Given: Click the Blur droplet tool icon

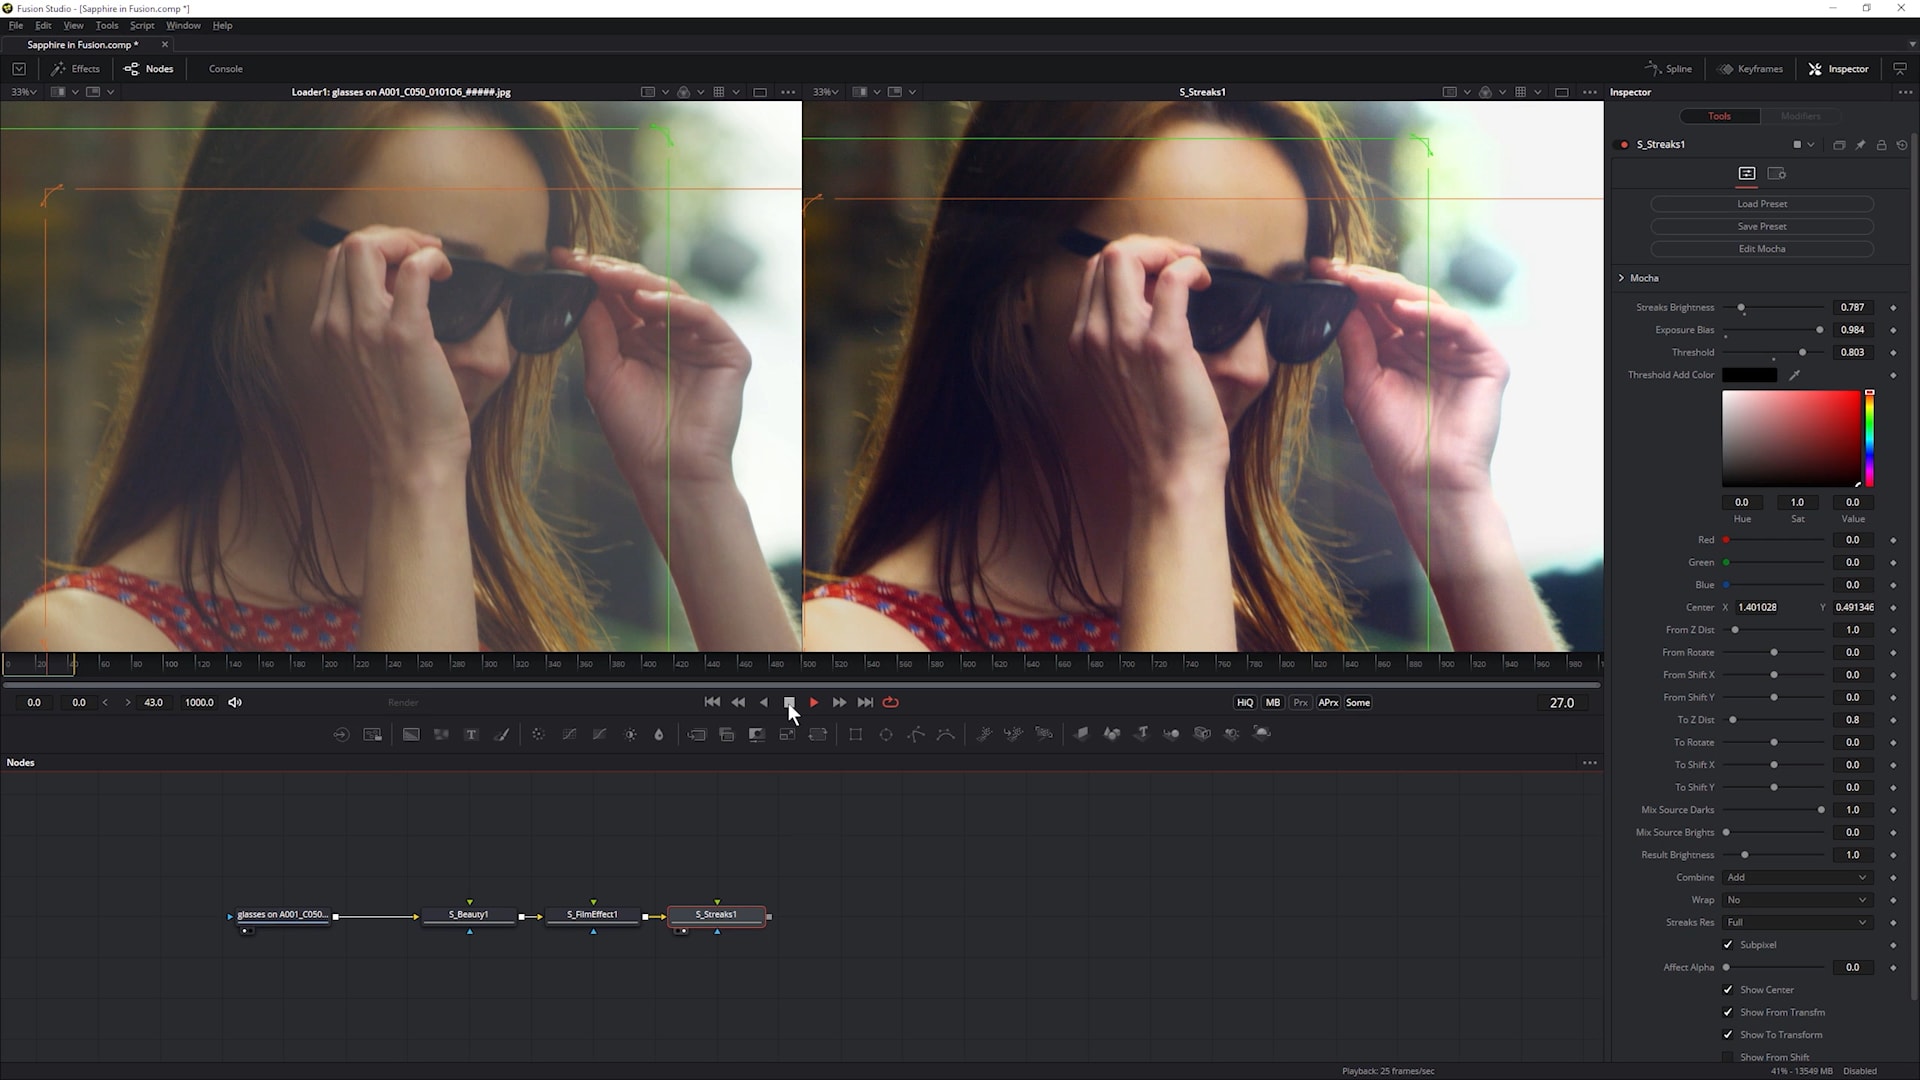Looking at the screenshot, I should click(659, 734).
